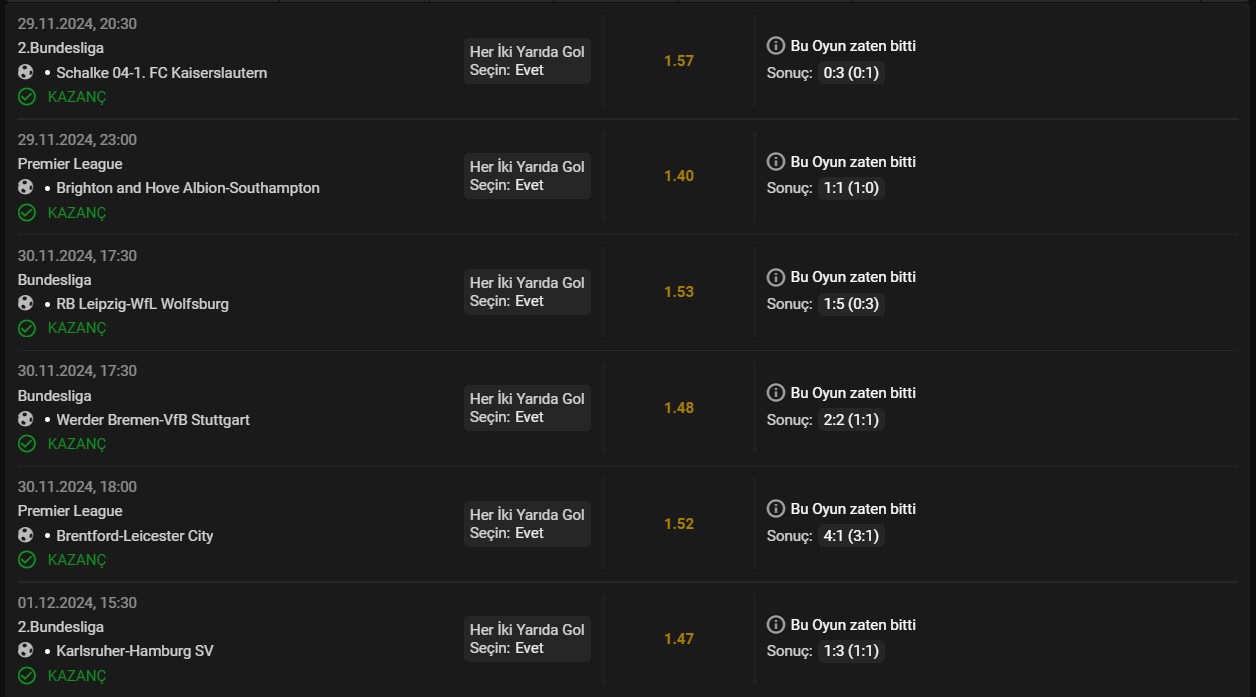
Task: Open the Werder Bremen-VfB Stuttgart match
Action: [x=153, y=420]
